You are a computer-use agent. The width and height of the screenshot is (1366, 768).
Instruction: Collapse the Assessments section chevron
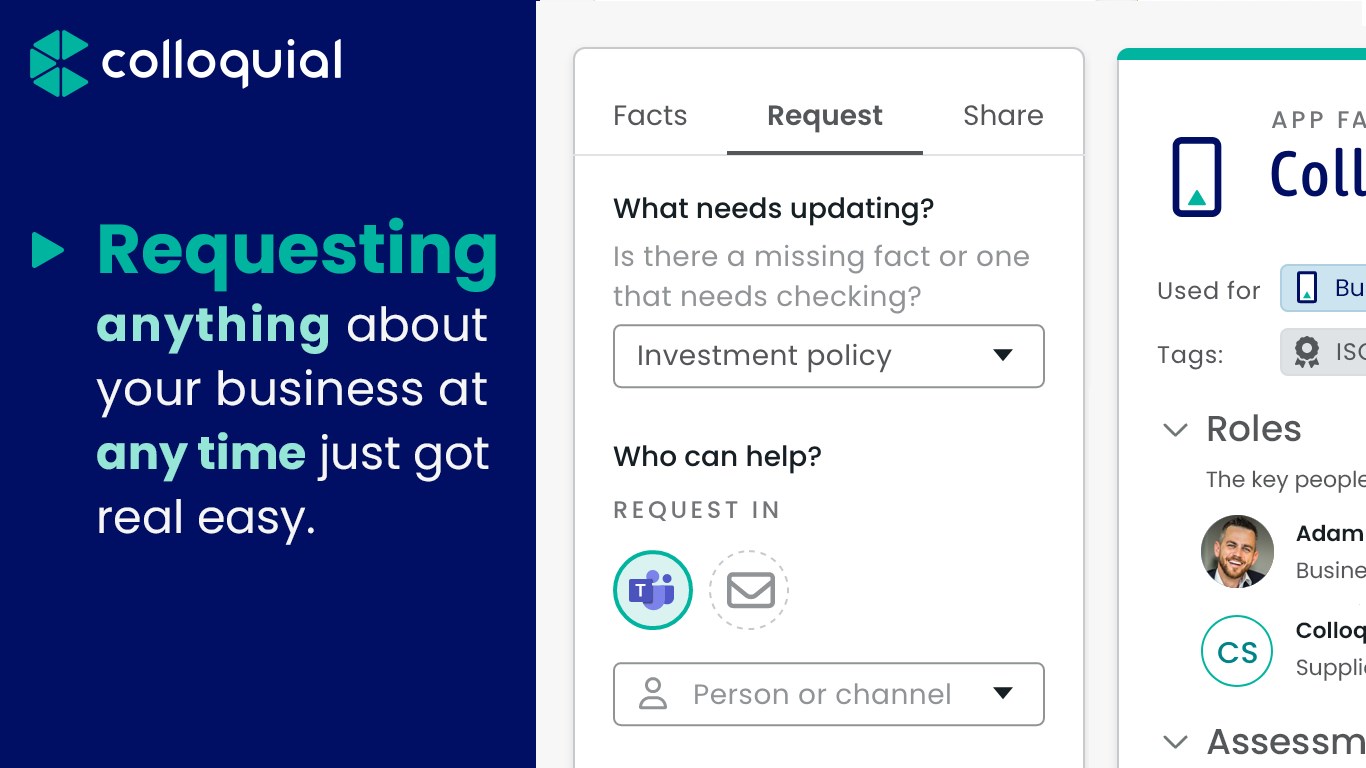pyautogui.click(x=1175, y=742)
